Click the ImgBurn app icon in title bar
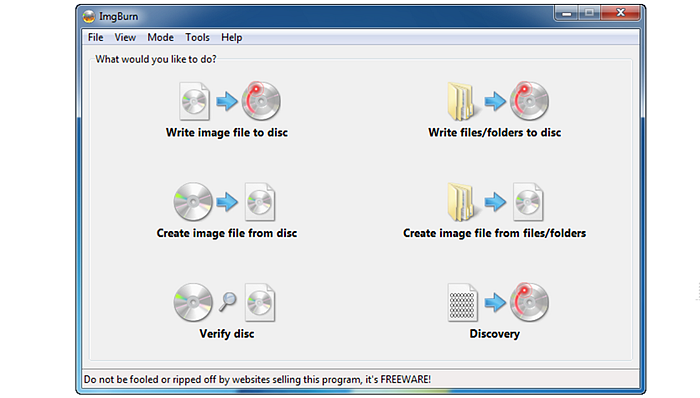The height and width of the screenshot is (398, 700). point(89,17)
